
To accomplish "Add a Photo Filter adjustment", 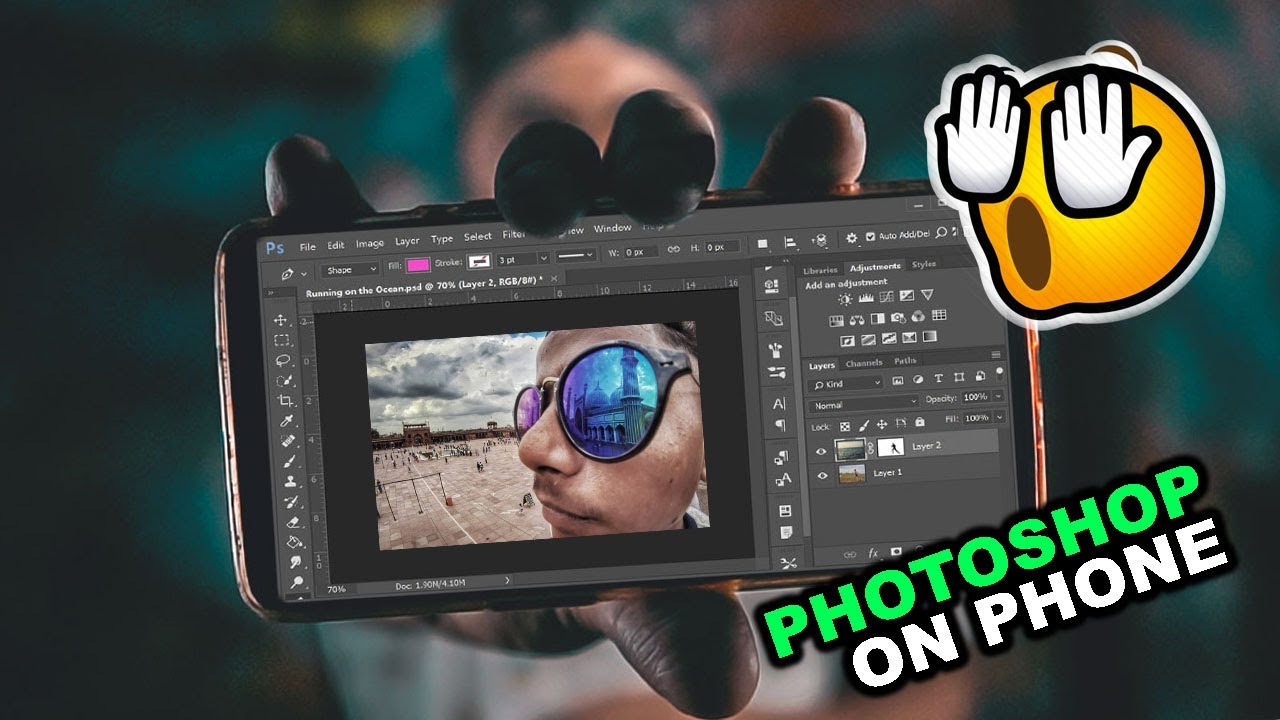I will click(898, 318).
